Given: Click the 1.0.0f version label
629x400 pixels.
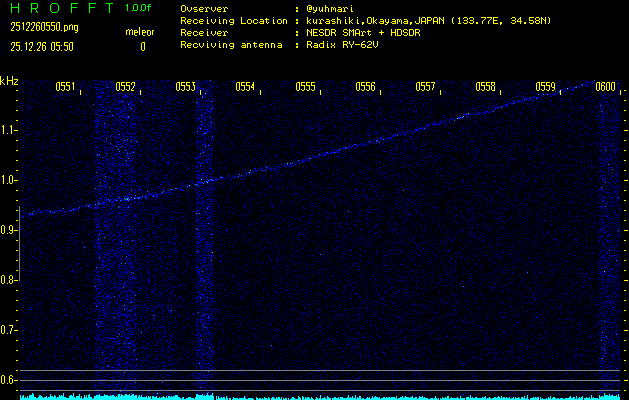Looking at the screenshot, I should [x=139, y=8].
